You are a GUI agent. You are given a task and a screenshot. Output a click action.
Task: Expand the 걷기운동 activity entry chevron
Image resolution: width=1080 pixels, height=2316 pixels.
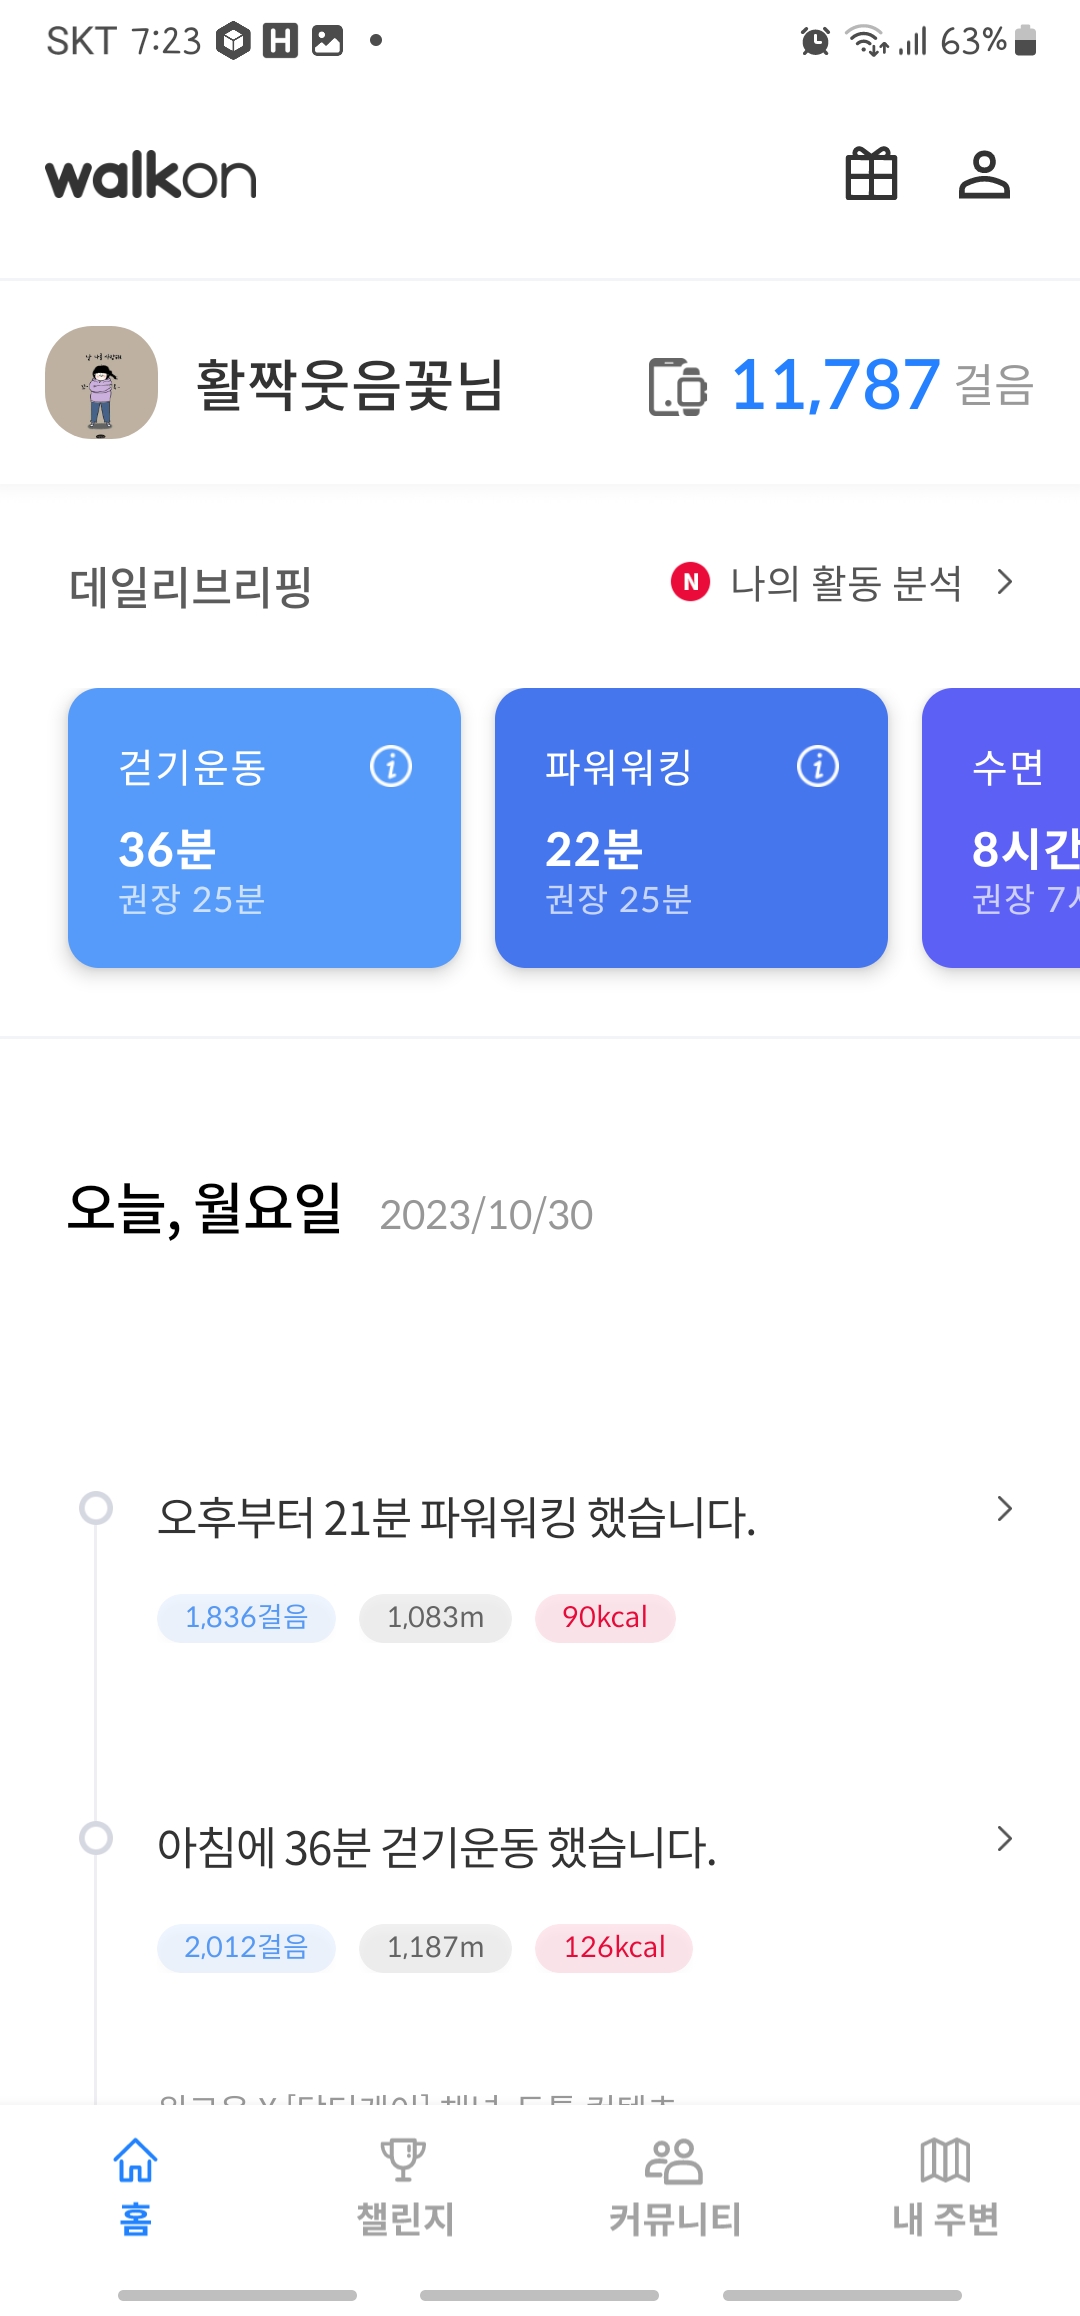pyautogui.click(x=1005, y=1839)
